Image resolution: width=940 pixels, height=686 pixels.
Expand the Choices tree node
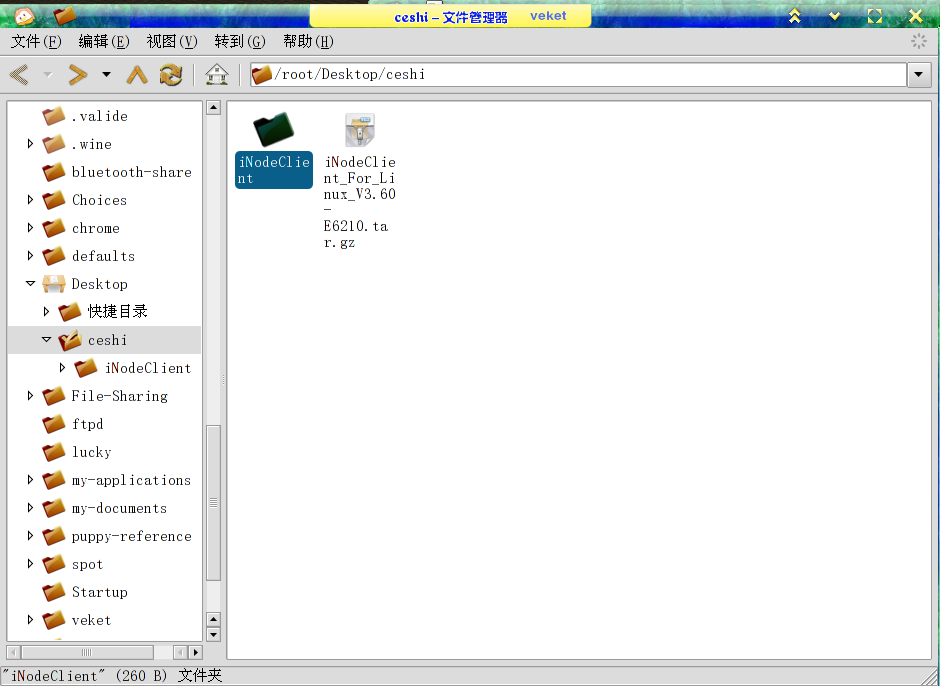click(30, 200)
